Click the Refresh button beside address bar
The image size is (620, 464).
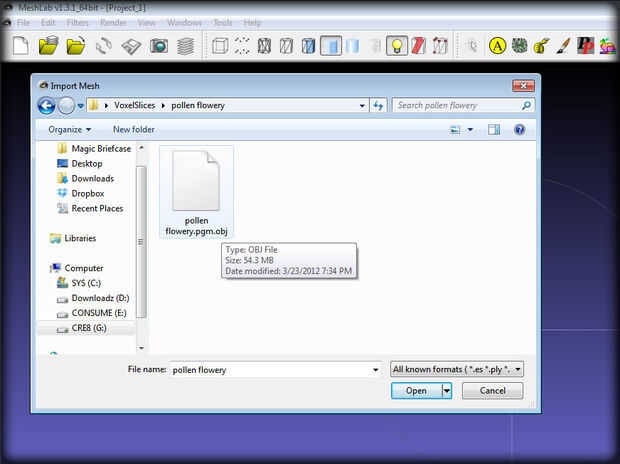378,106
